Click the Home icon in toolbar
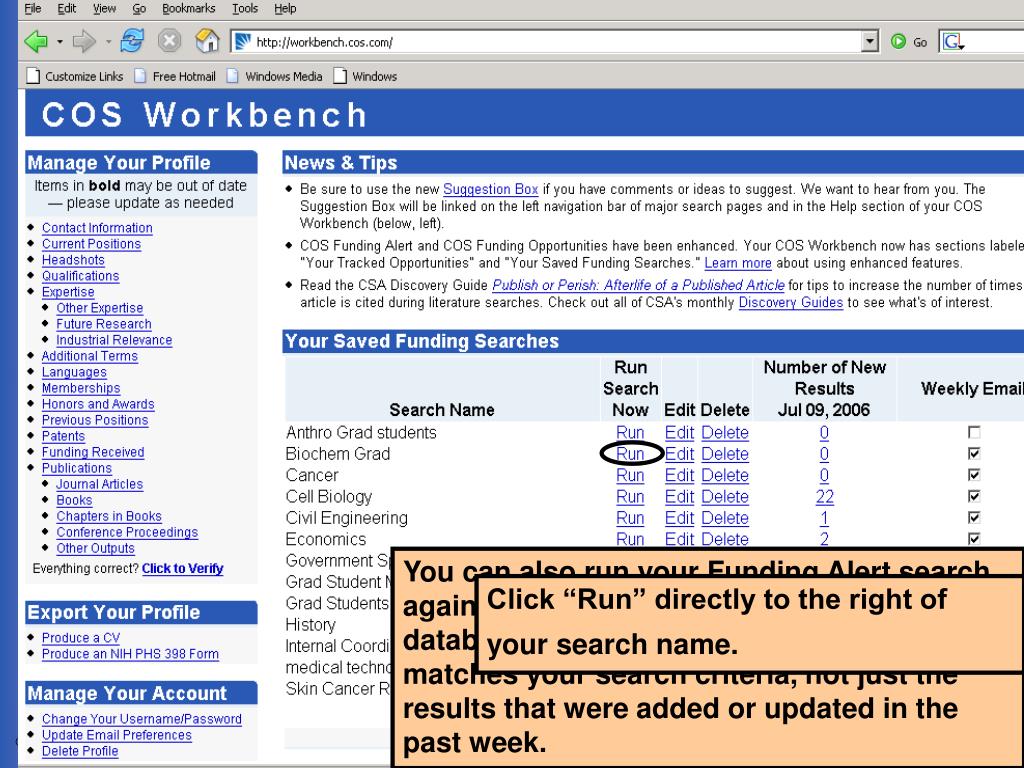The height and width of the screenshot is (768, 1024). pyautogui.click(x=207, y=41)
